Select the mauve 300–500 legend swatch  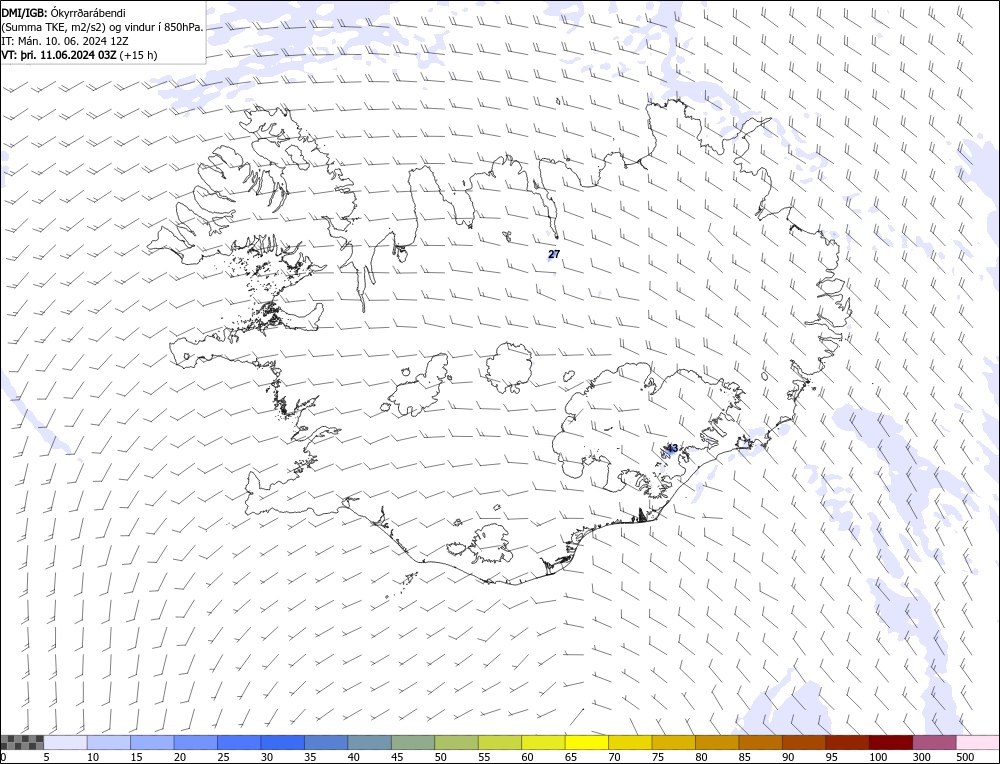(934, 742)
